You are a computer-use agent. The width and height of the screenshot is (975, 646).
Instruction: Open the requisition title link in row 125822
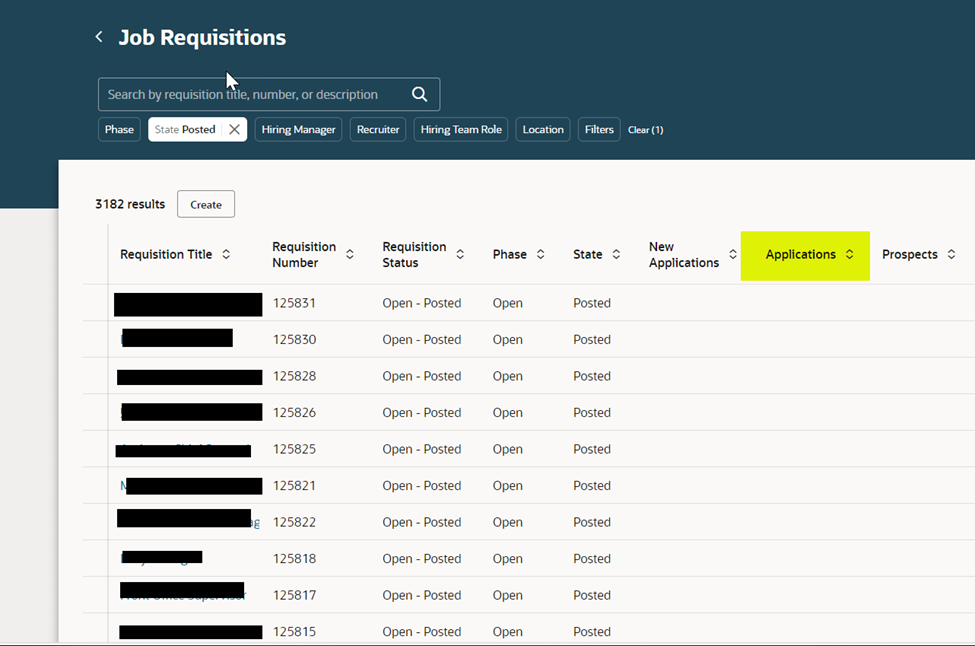click(x=188, y=521)
